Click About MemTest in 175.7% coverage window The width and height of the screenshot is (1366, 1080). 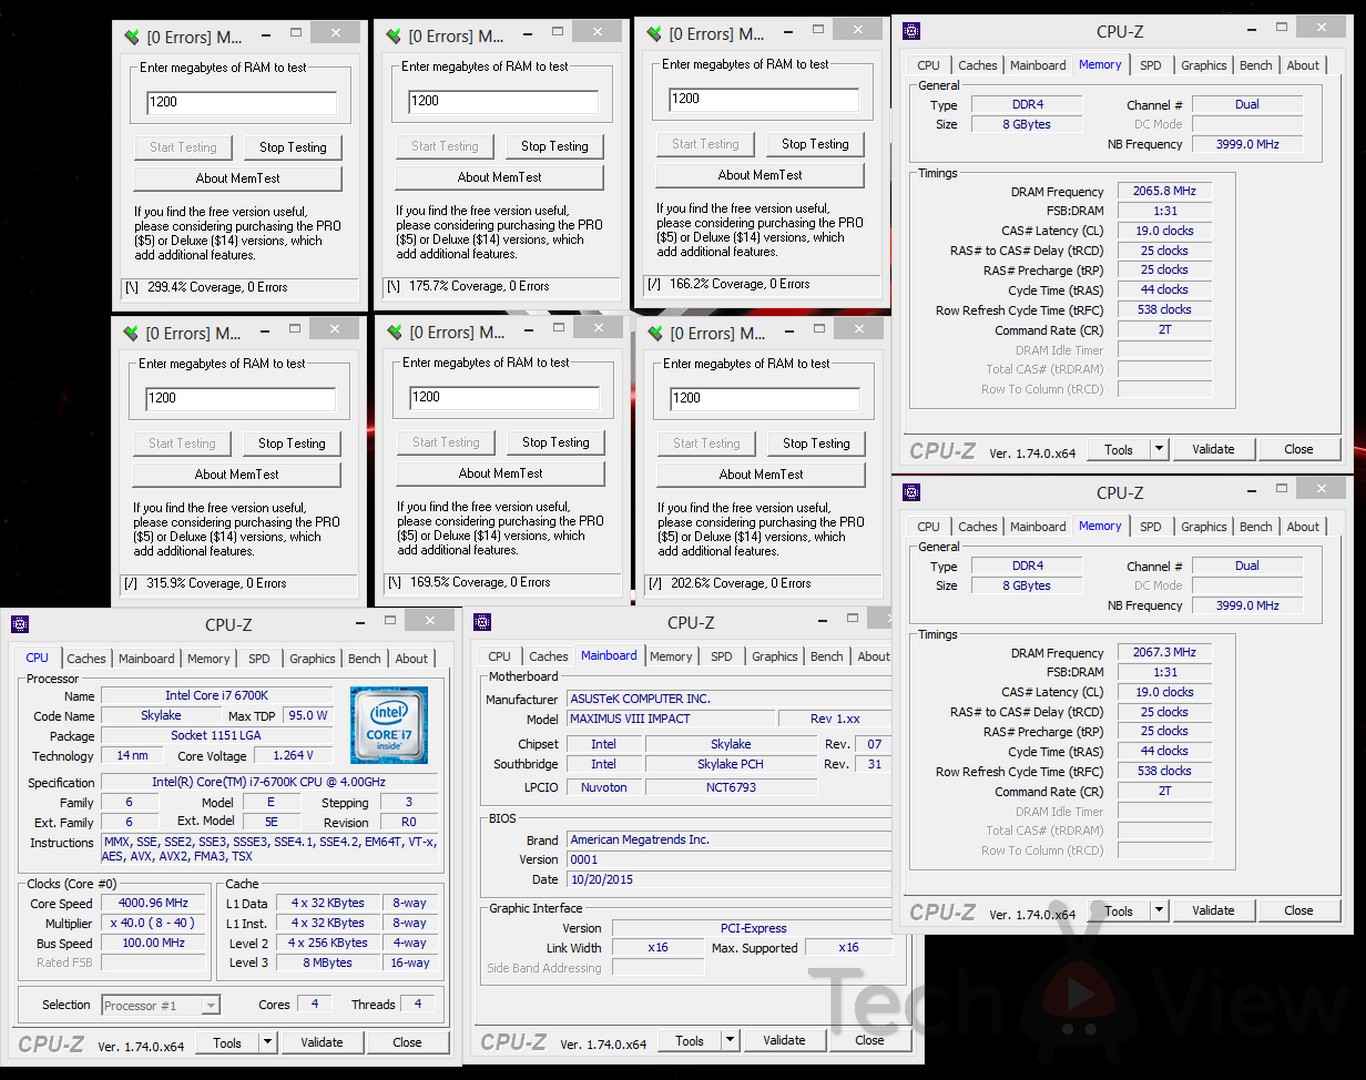[x=500, y=177]
